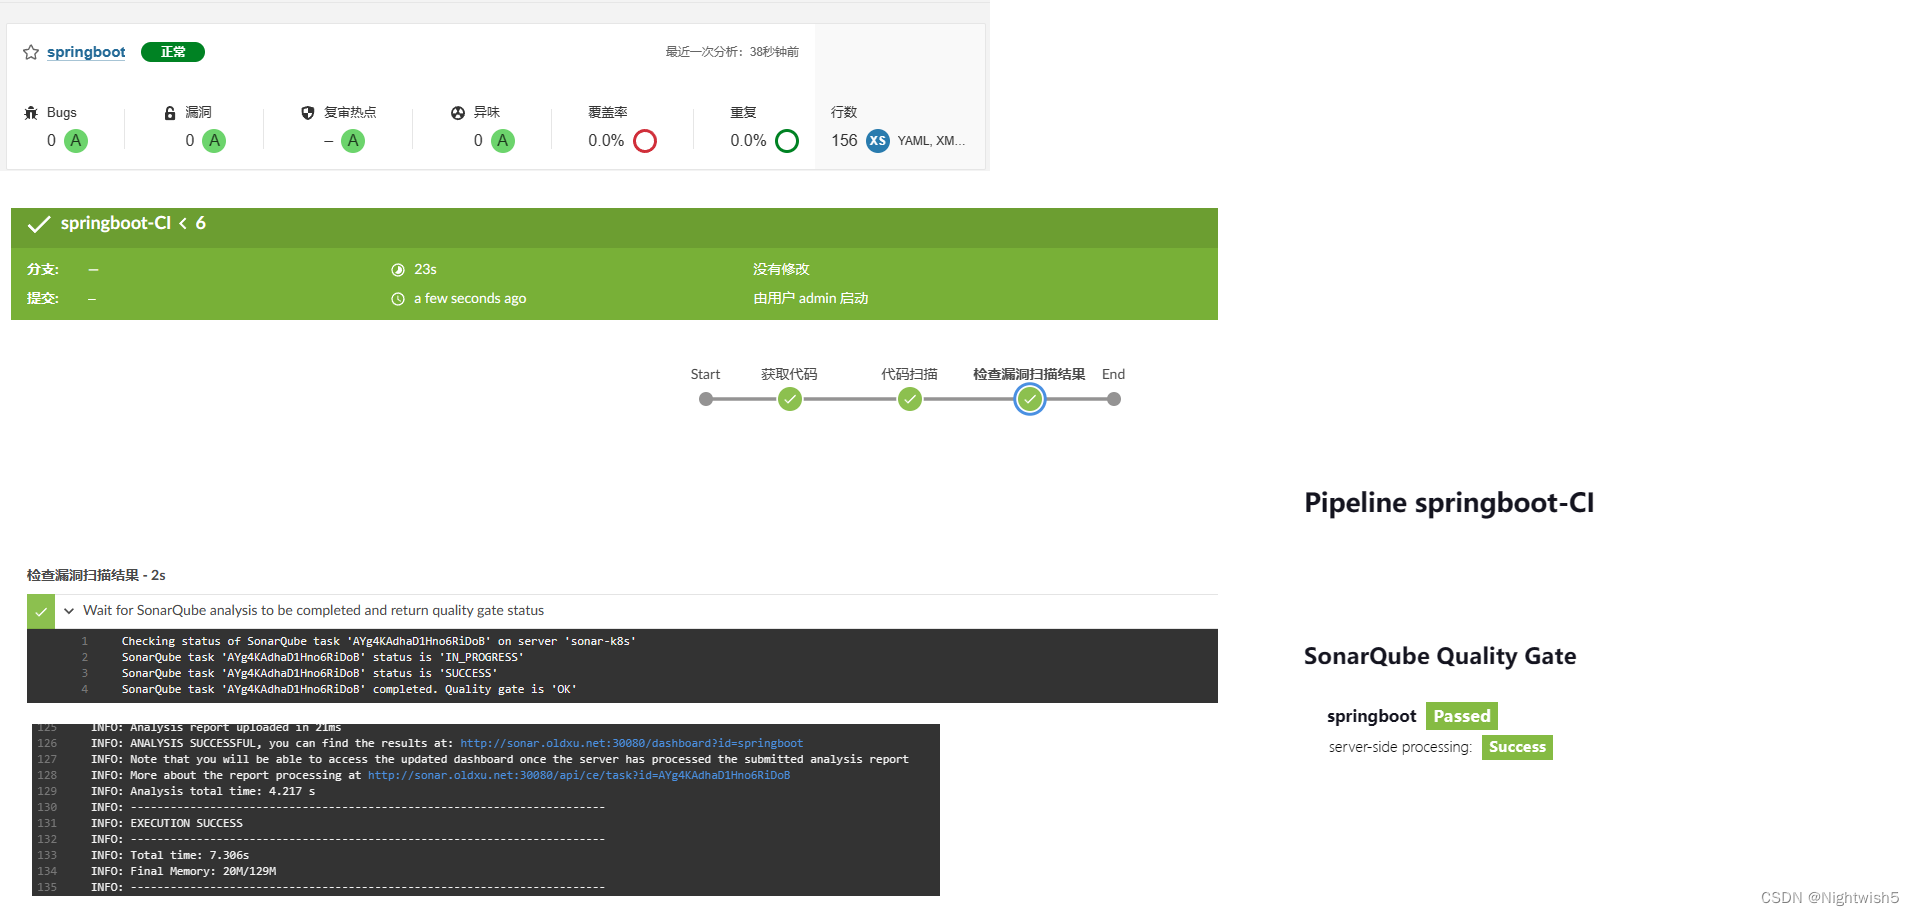Click the green step success check icon
This screenshot has width=1914, height=916.
click(41, 611)
